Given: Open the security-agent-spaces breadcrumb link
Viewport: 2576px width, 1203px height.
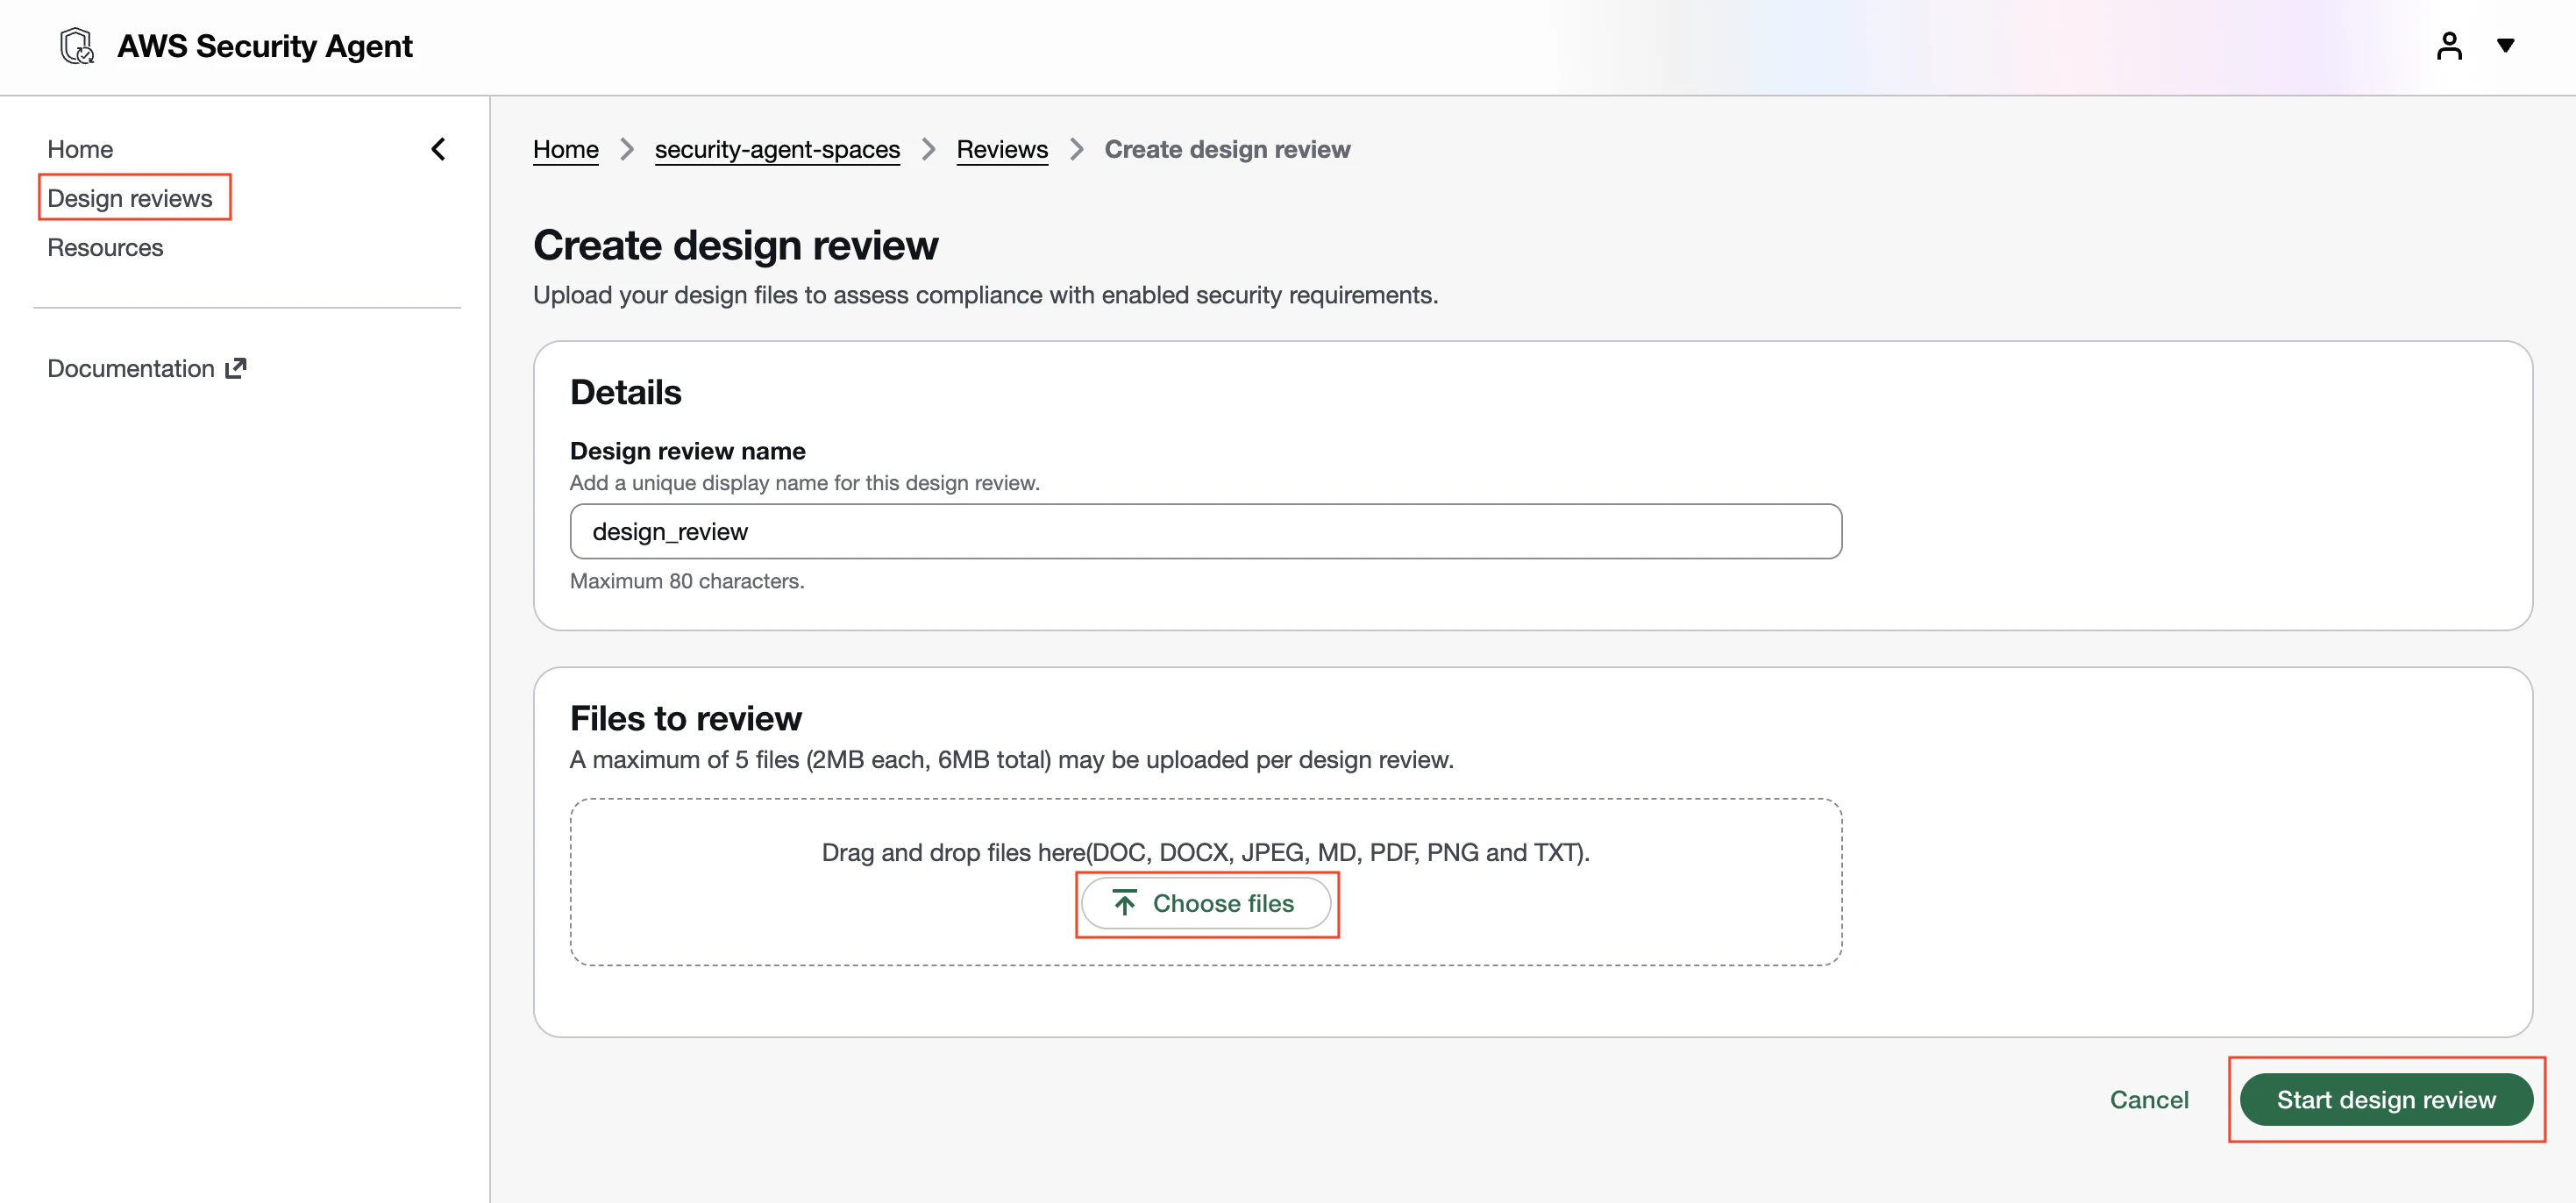Looking at the screenshot, I should point(777,149).
